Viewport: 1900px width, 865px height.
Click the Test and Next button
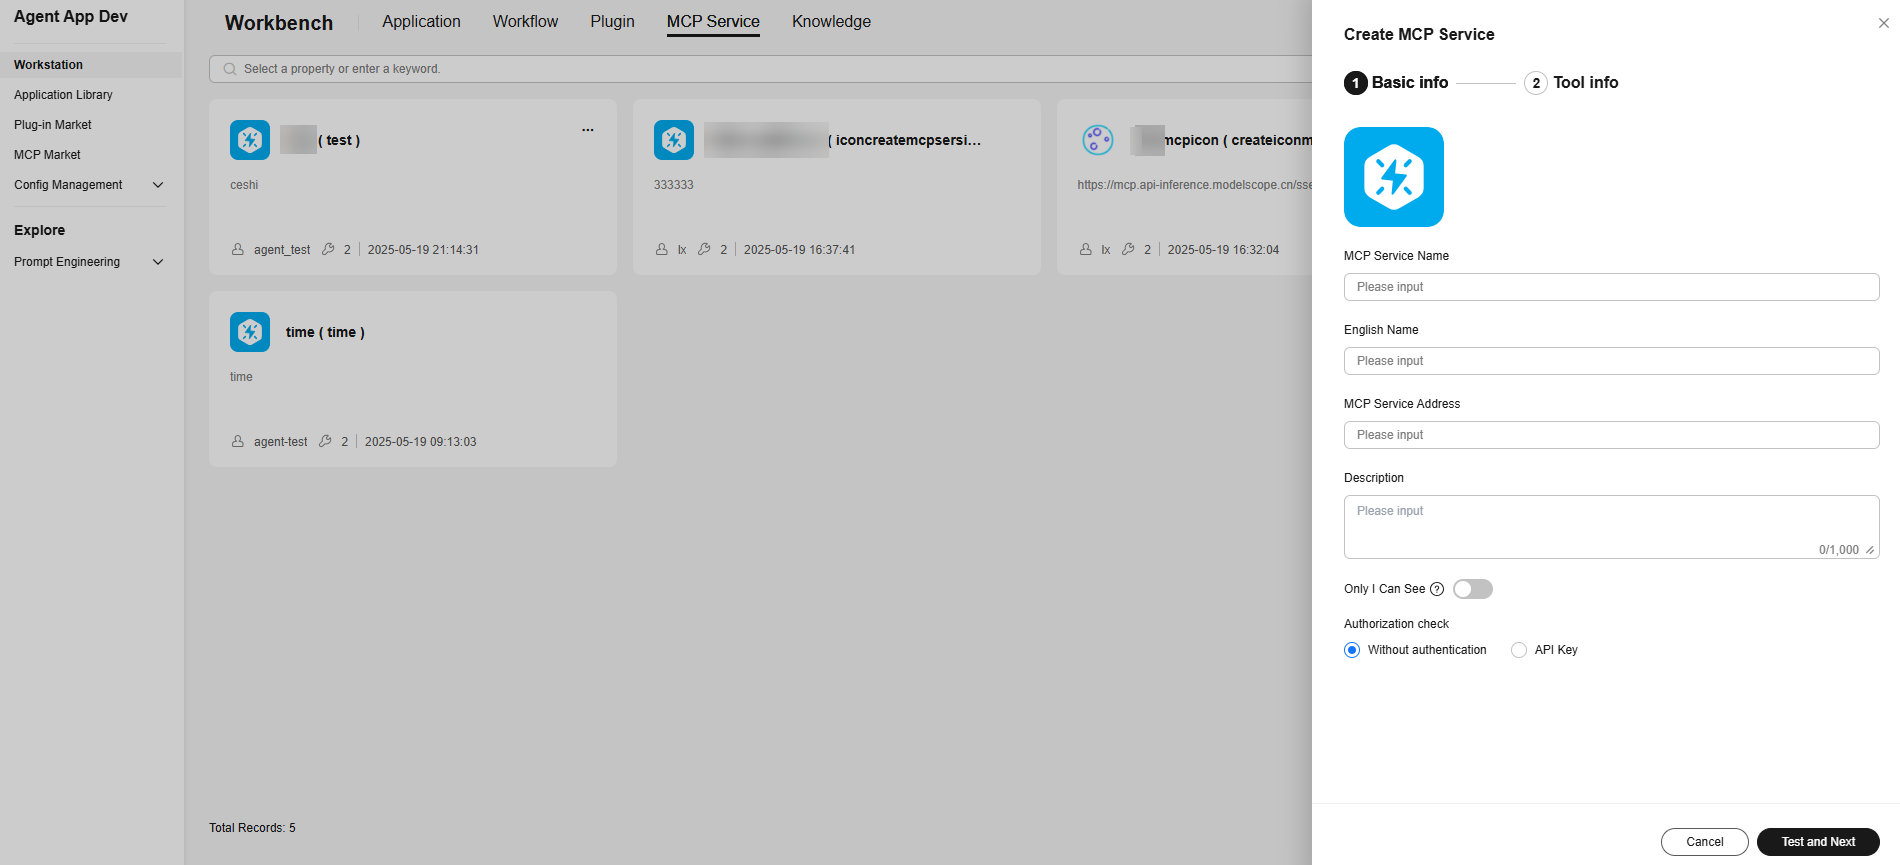1817,842
